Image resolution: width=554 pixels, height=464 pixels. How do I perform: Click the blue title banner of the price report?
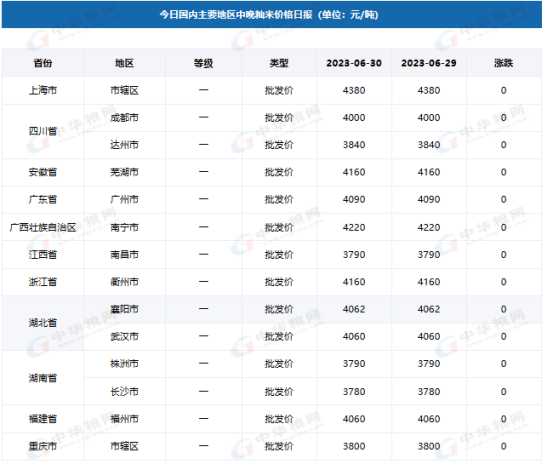(271, 14)
